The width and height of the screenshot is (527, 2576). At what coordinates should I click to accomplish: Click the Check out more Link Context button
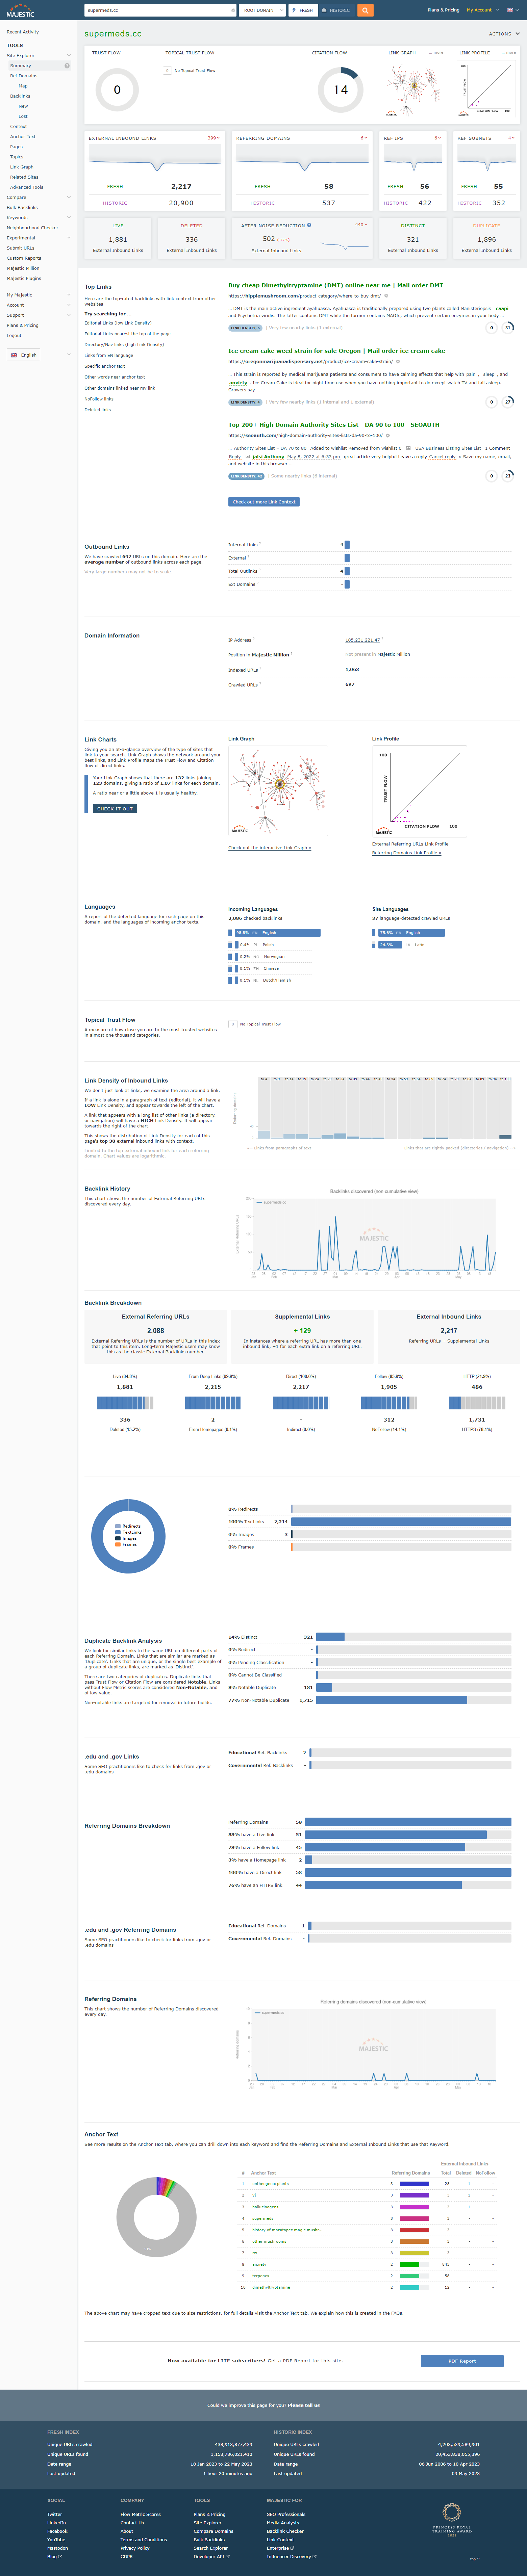point(264,502)
